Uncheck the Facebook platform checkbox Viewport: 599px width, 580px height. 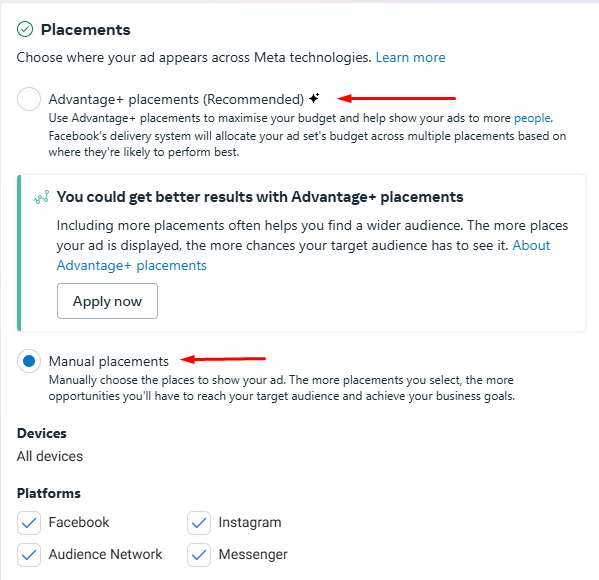(29, 523)
